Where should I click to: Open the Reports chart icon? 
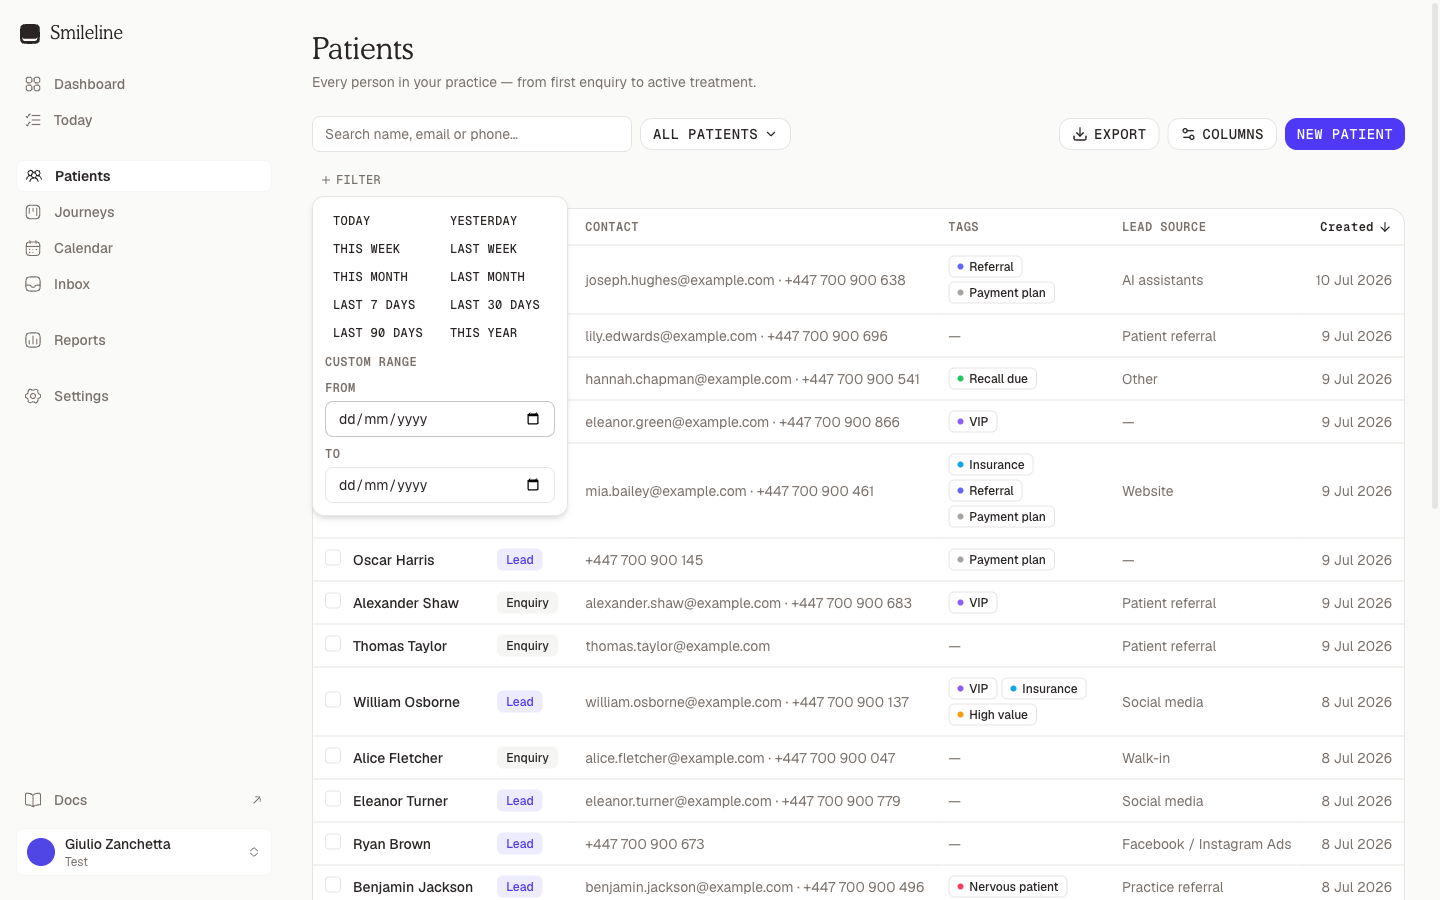tap(33, 340)
